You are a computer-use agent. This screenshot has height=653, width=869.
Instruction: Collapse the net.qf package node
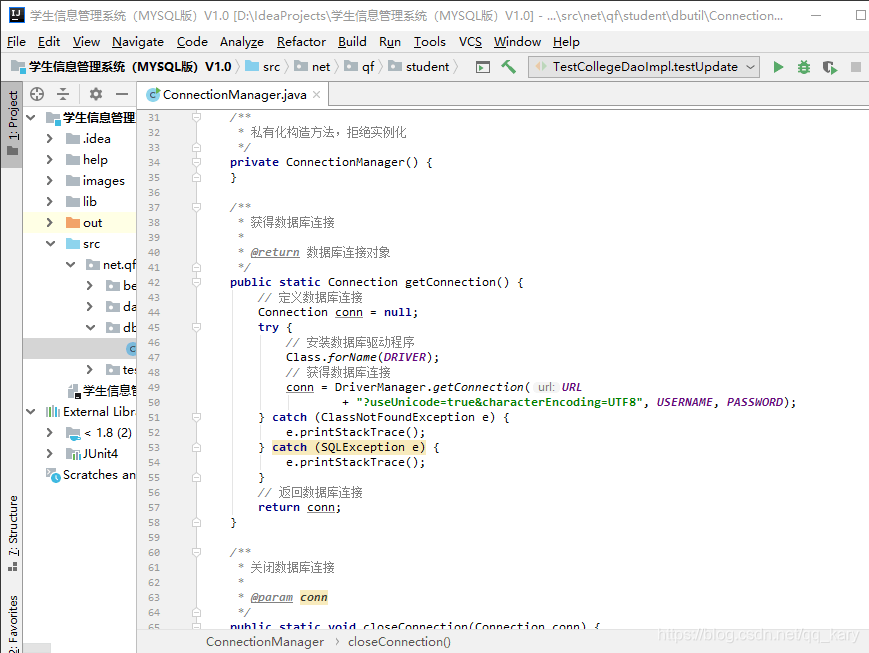70,265
